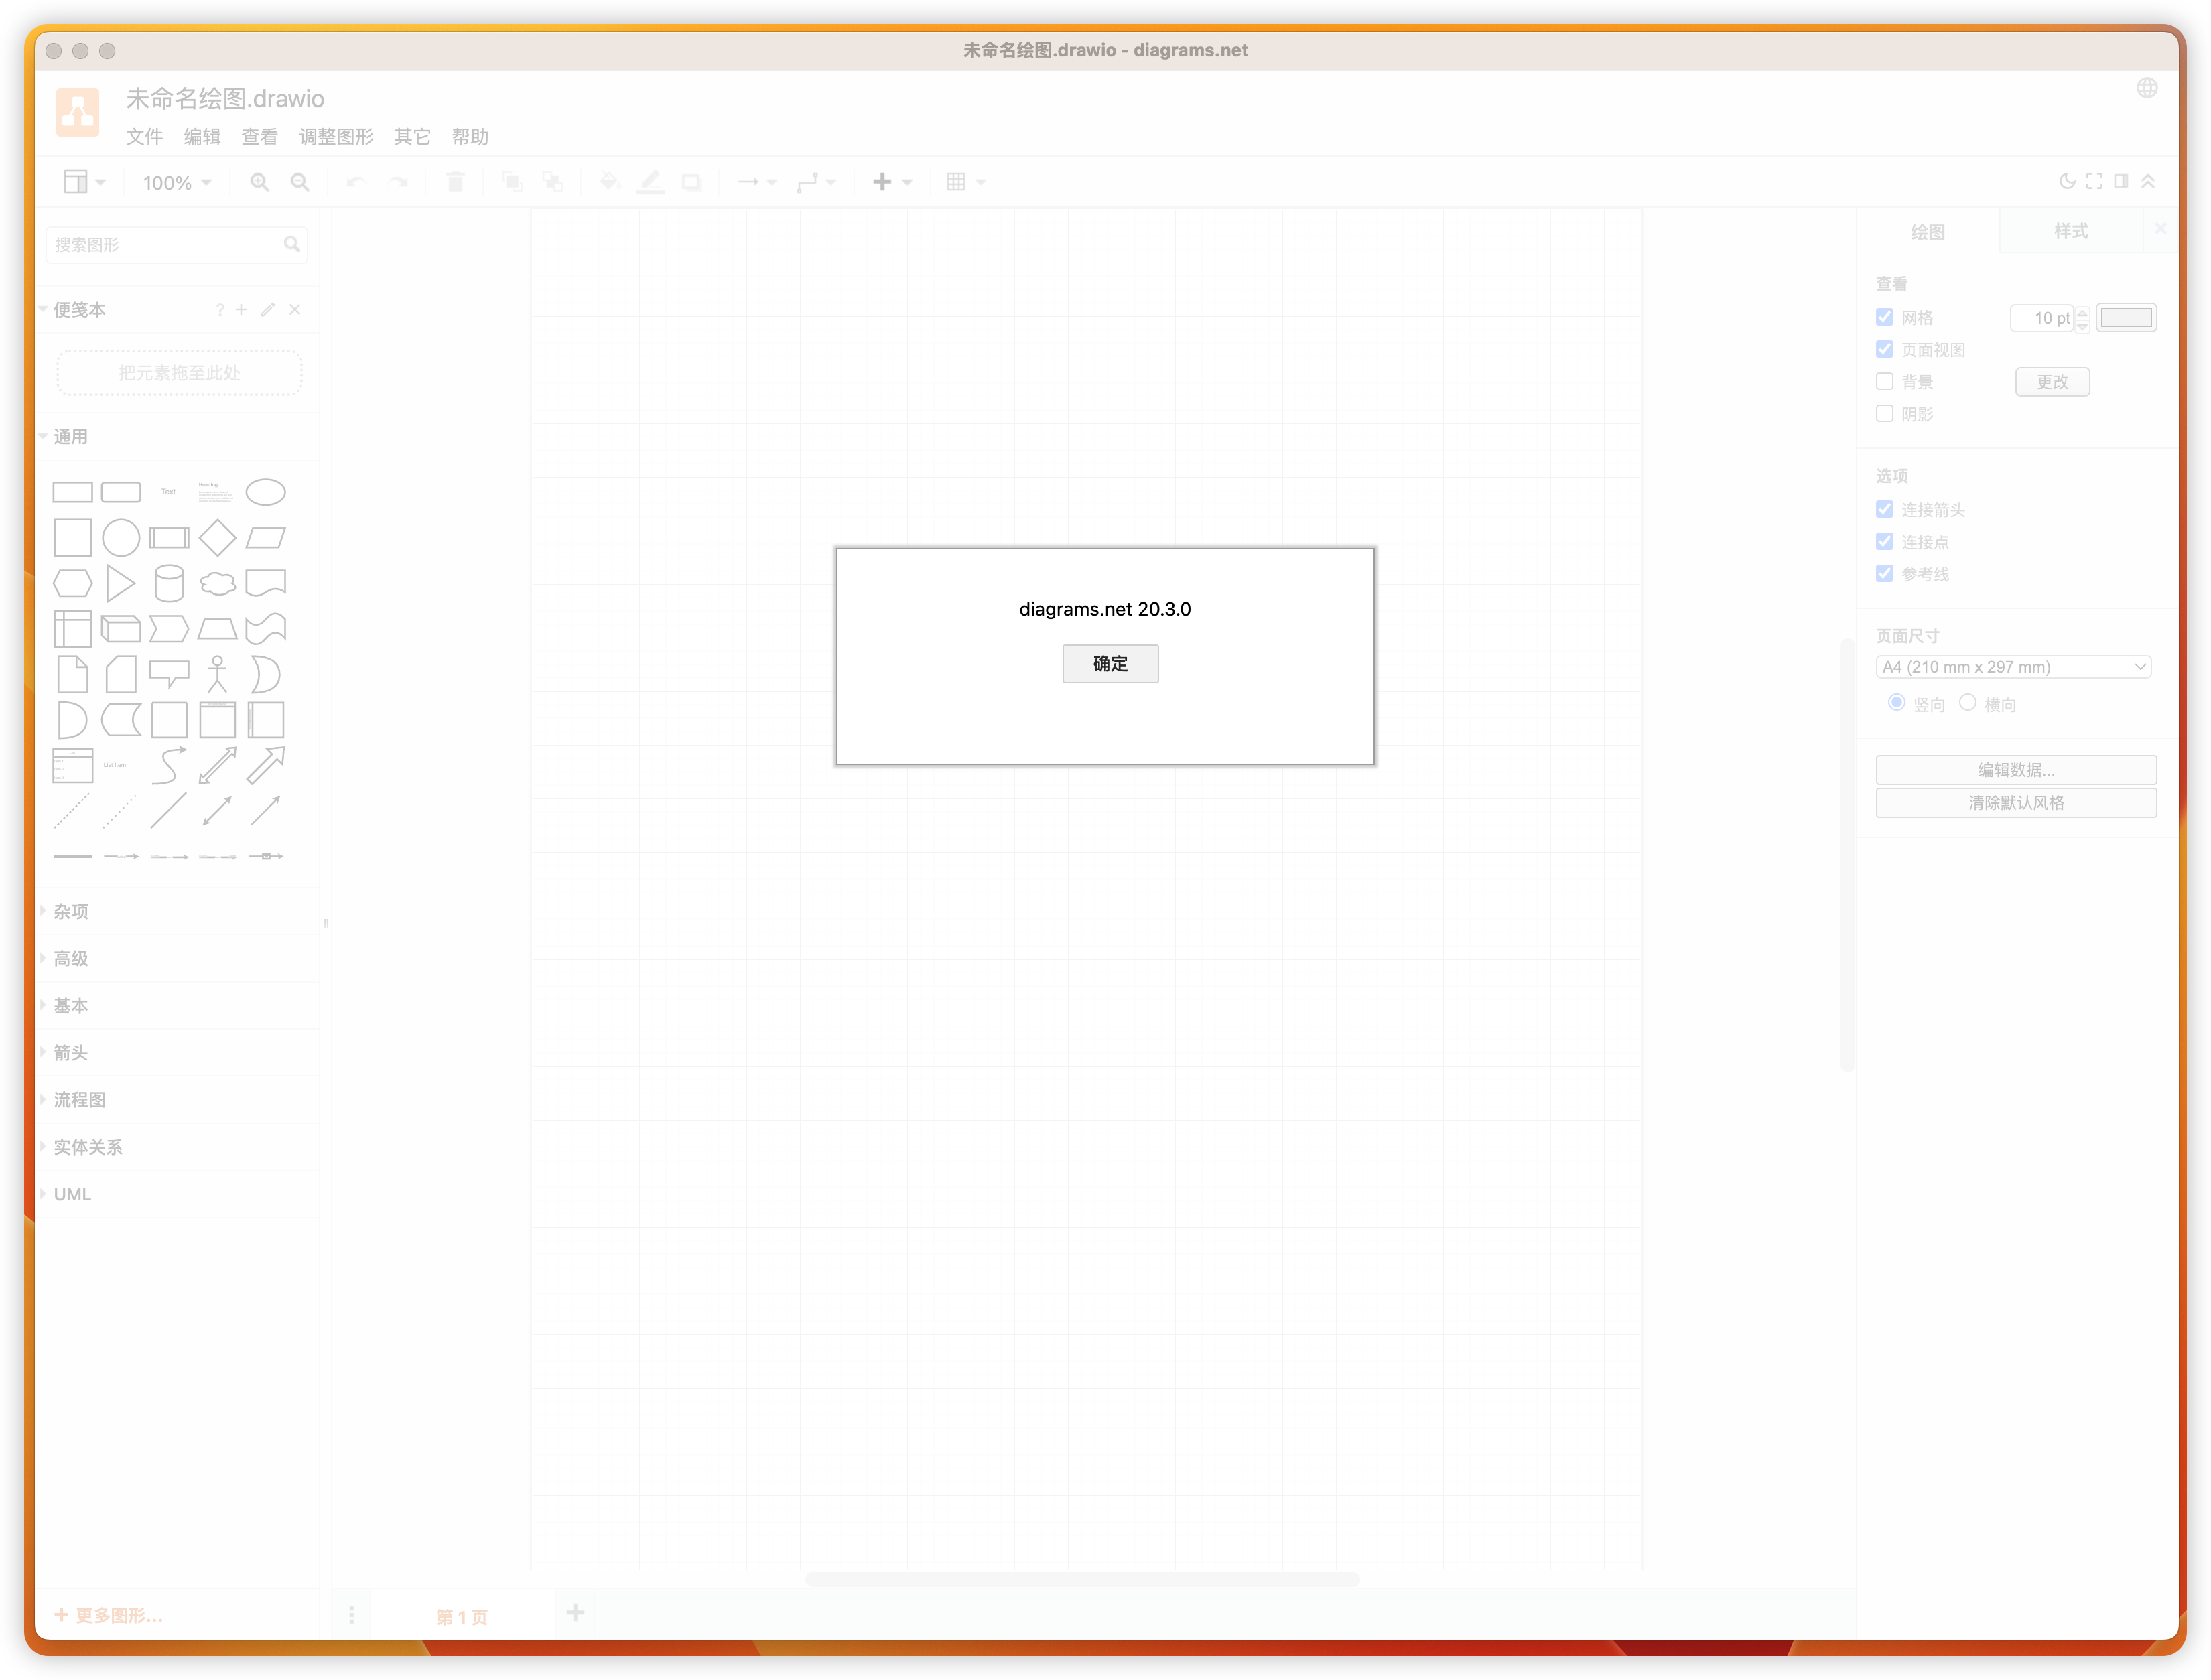Open the waypoints style dropdown
2211x1680 pixels.
[815, 182]
